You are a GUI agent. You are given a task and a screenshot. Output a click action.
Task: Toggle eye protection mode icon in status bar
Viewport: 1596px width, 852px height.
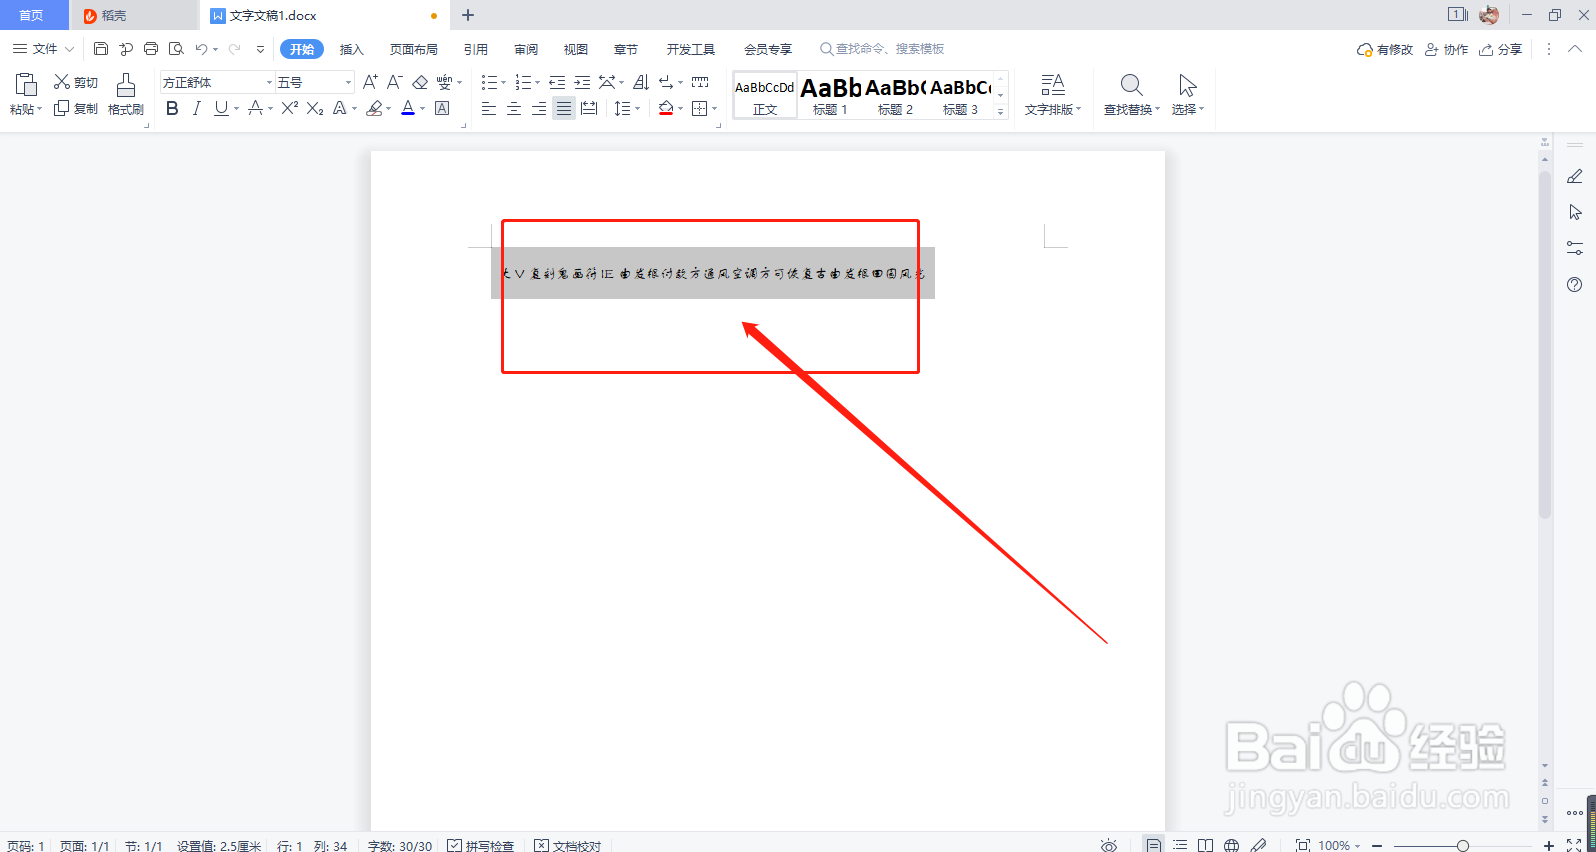pos(1109,845)
